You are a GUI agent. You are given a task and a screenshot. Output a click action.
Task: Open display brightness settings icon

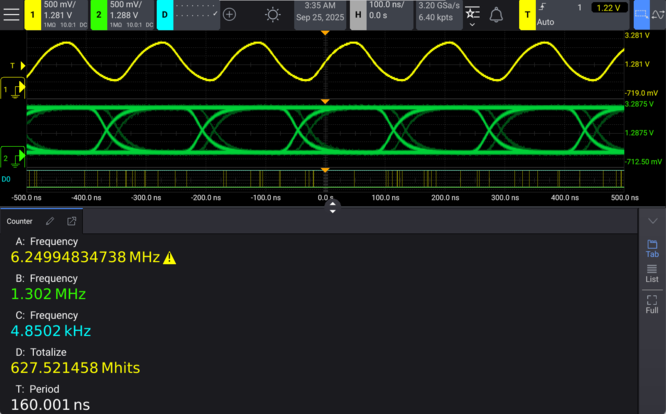pyautogui.click(x=272, y=14)
